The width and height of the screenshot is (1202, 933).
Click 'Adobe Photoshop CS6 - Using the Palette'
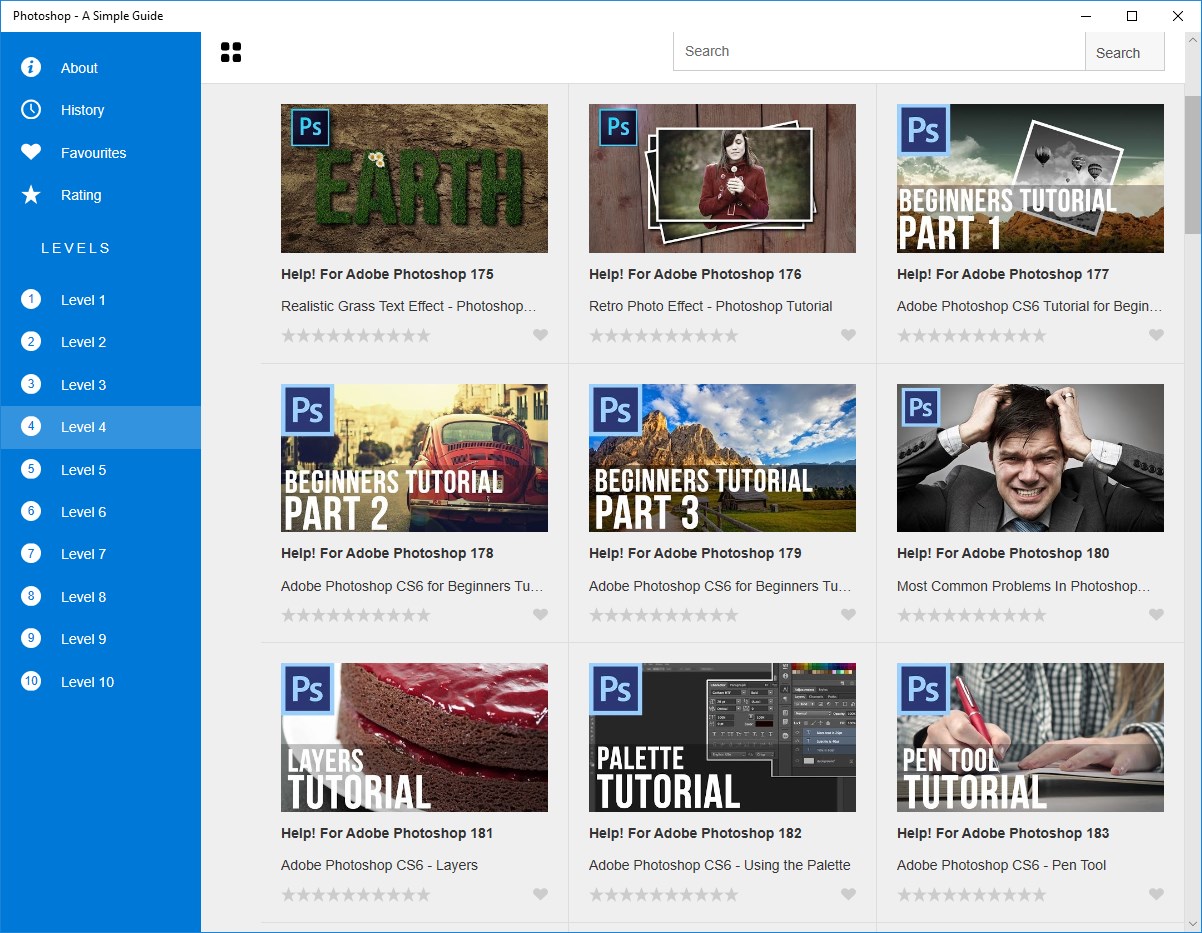pyautogui.click(x=720, y=865)
